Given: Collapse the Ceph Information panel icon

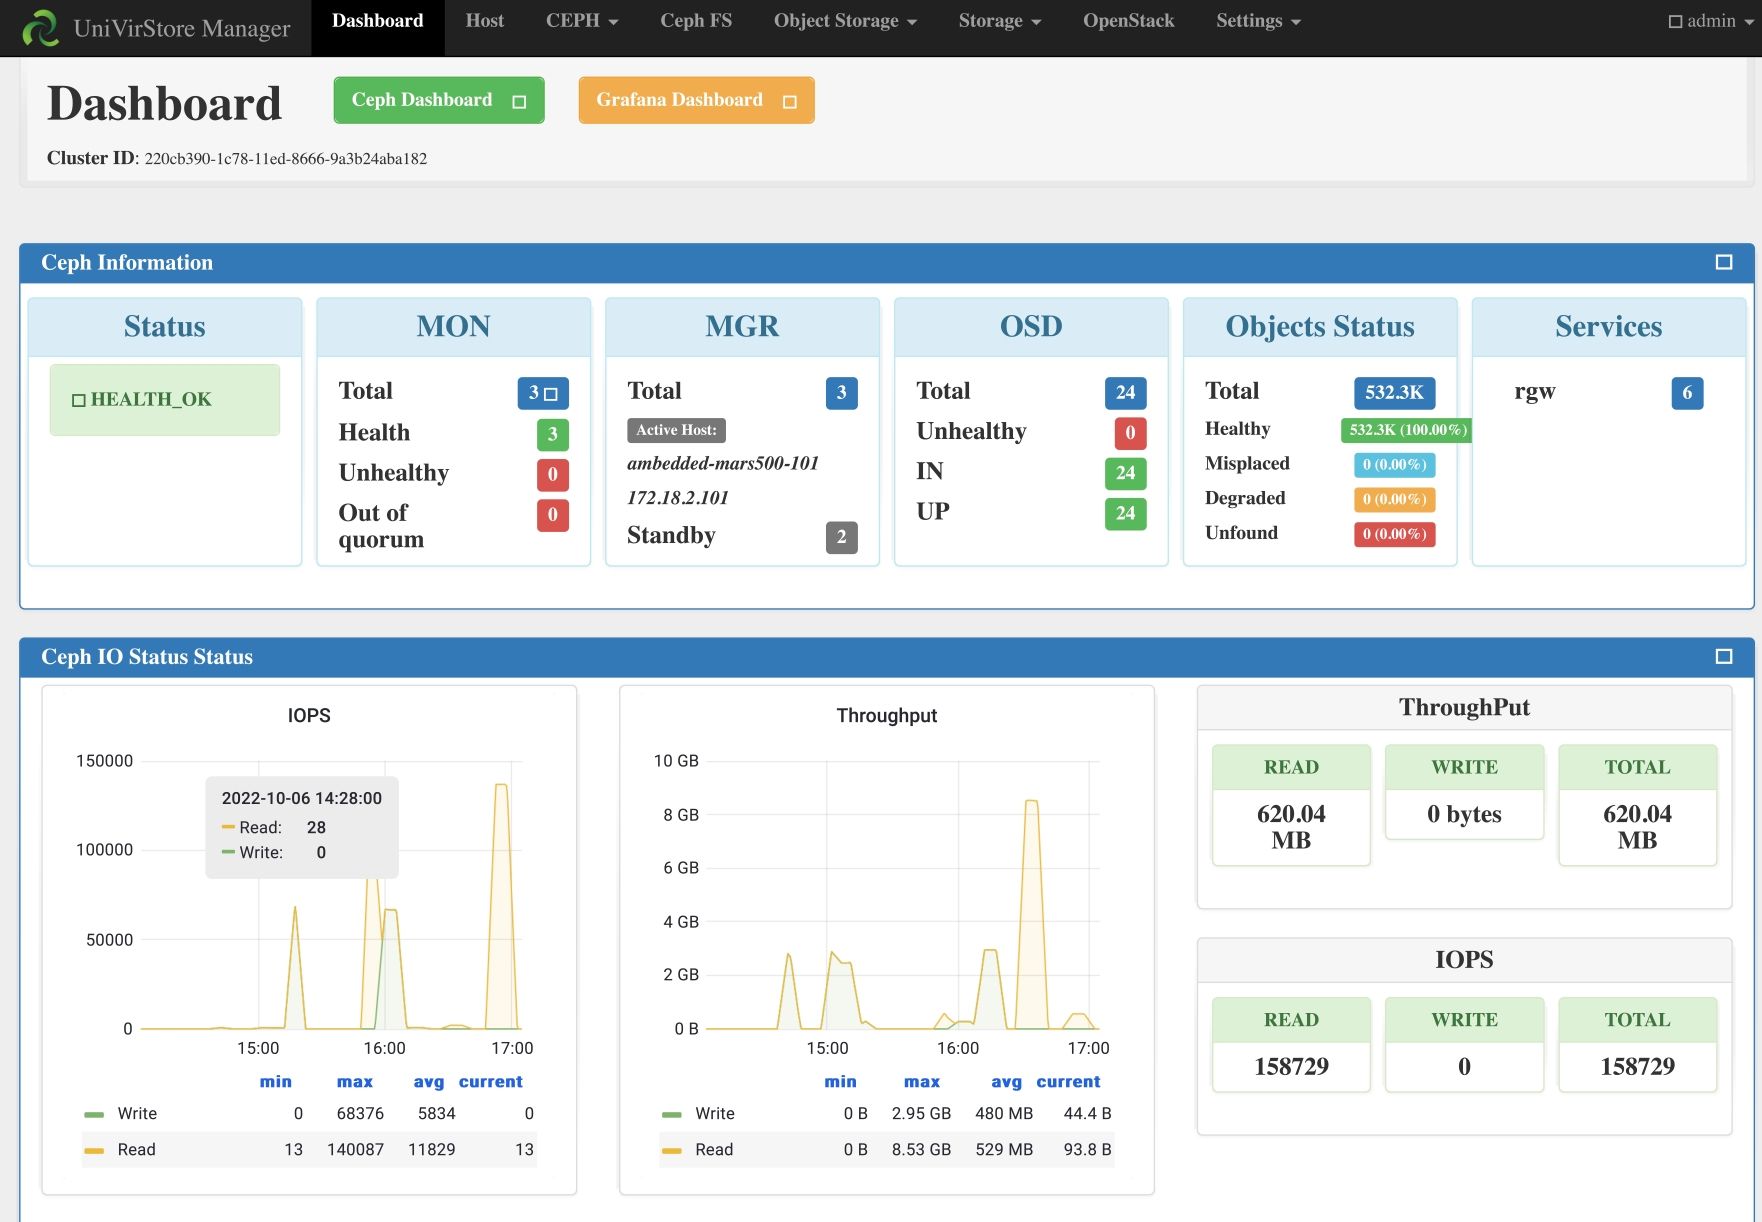Looking at the screenshot, I should pyautogui.click(x=1723, y=262).
